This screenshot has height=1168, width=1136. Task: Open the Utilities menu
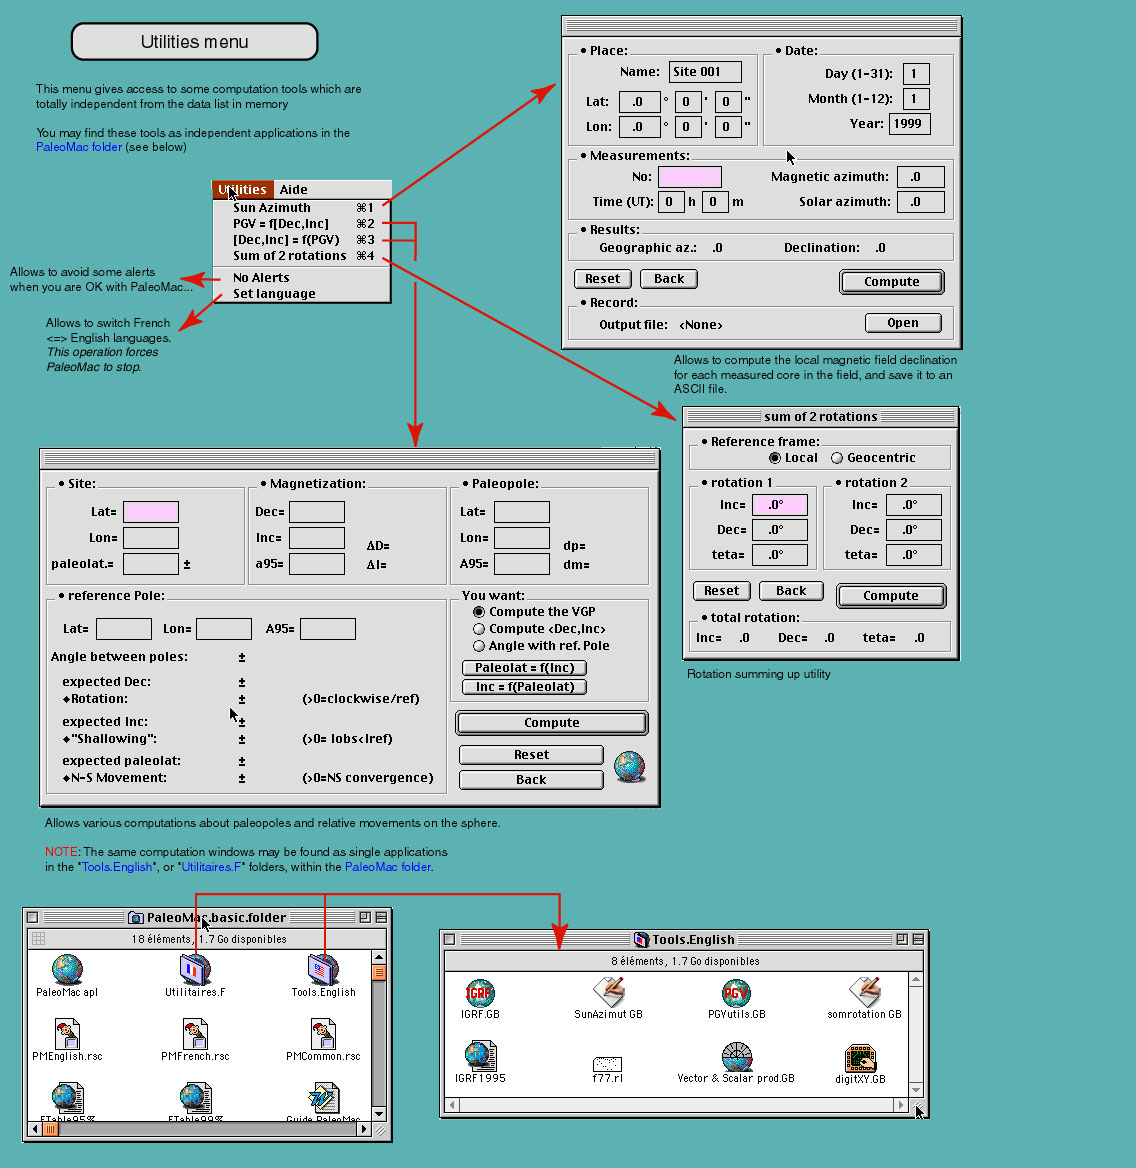click(x=242, y=189)
